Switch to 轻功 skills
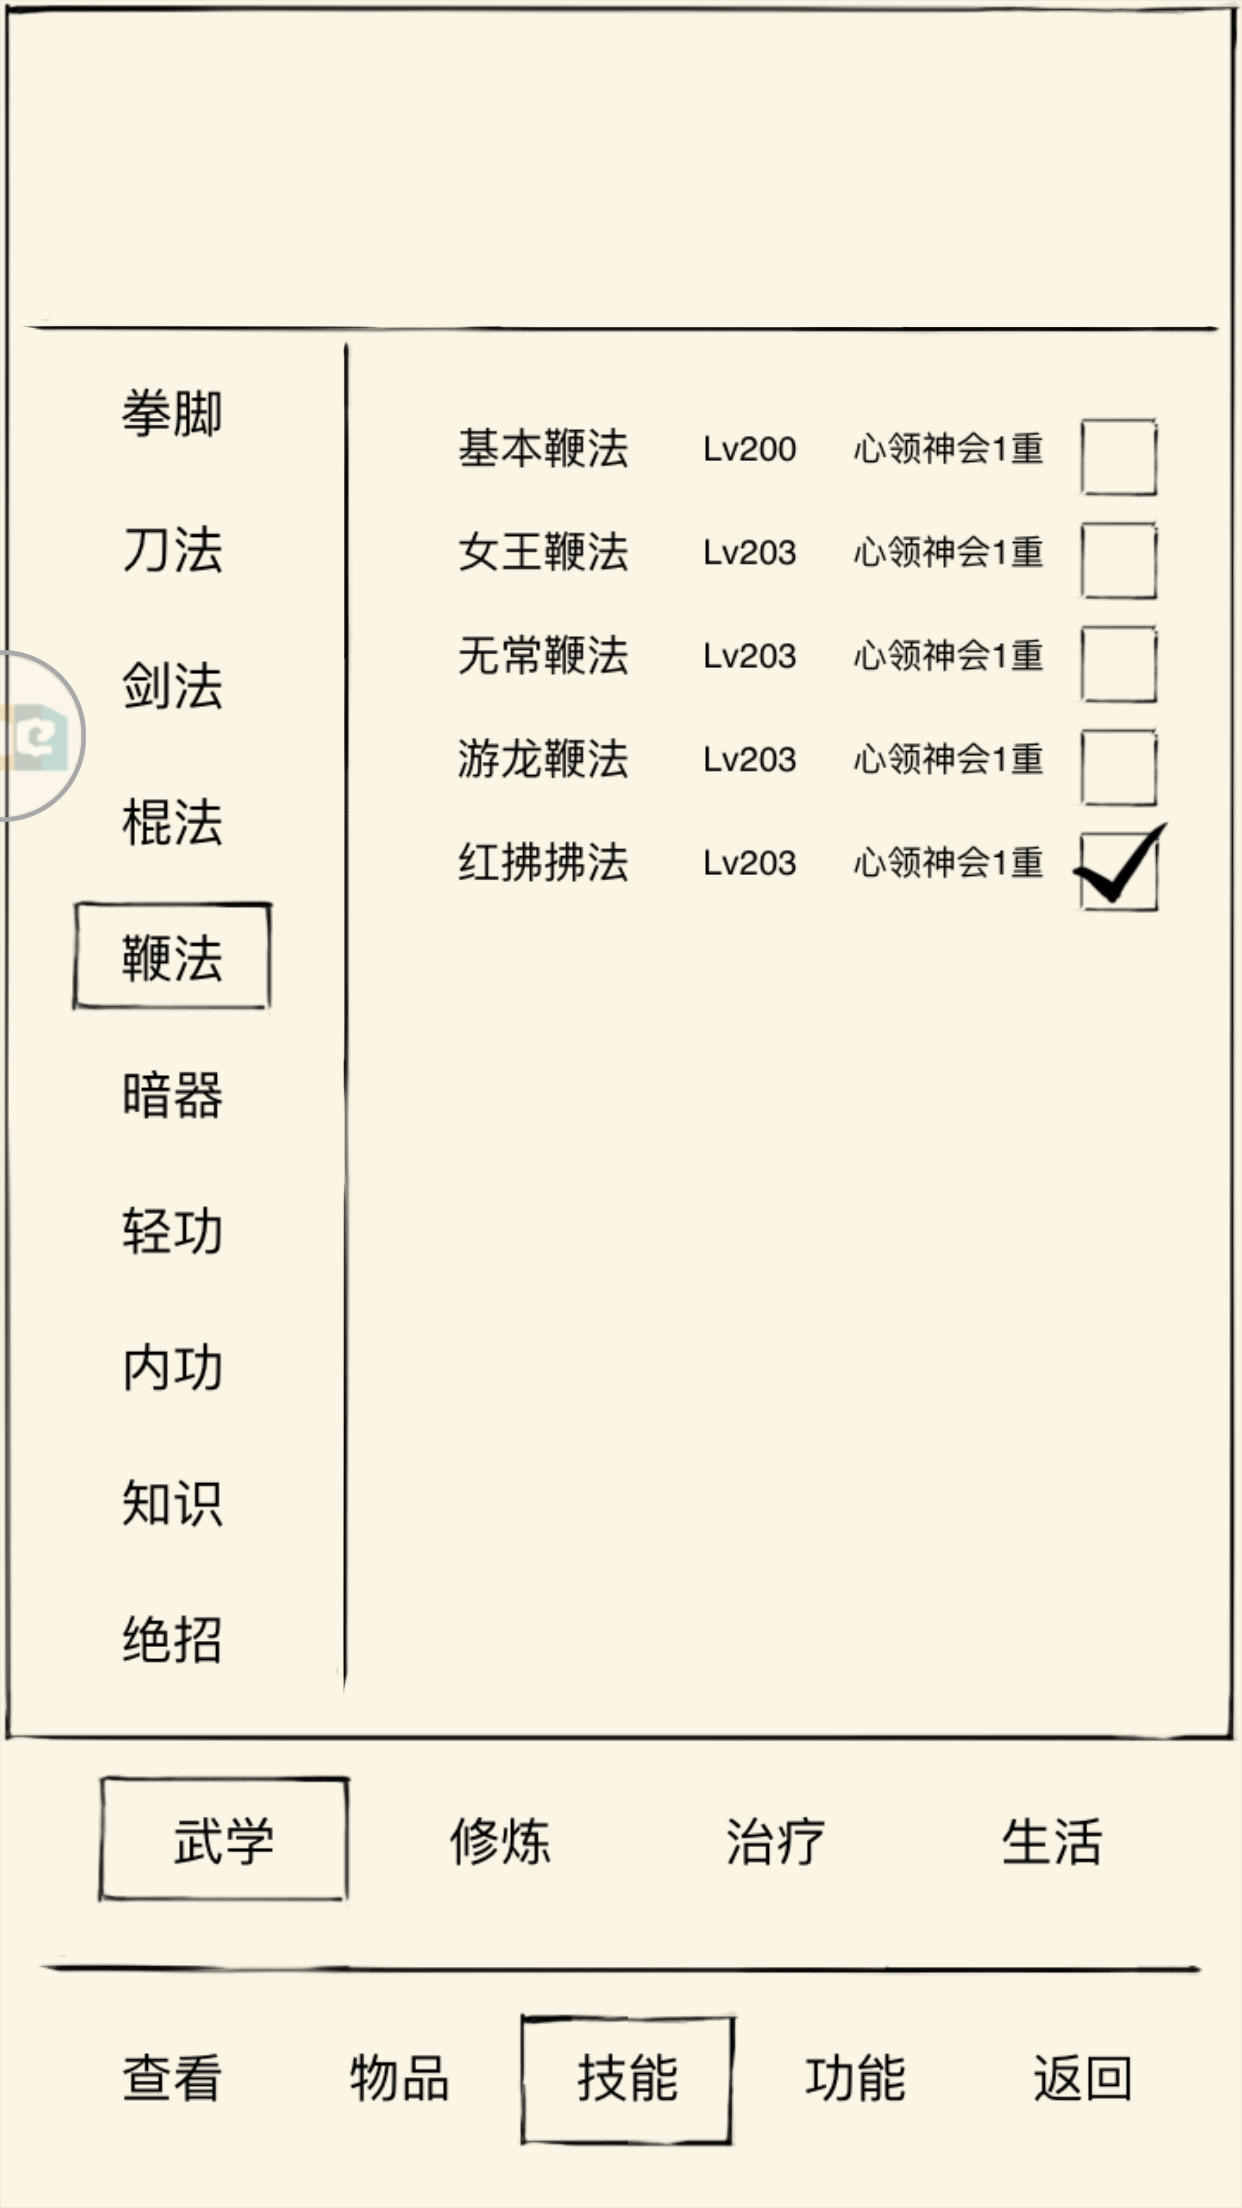The image size is (1242, 2208). pyautogui.click(x=172, y=1231)
